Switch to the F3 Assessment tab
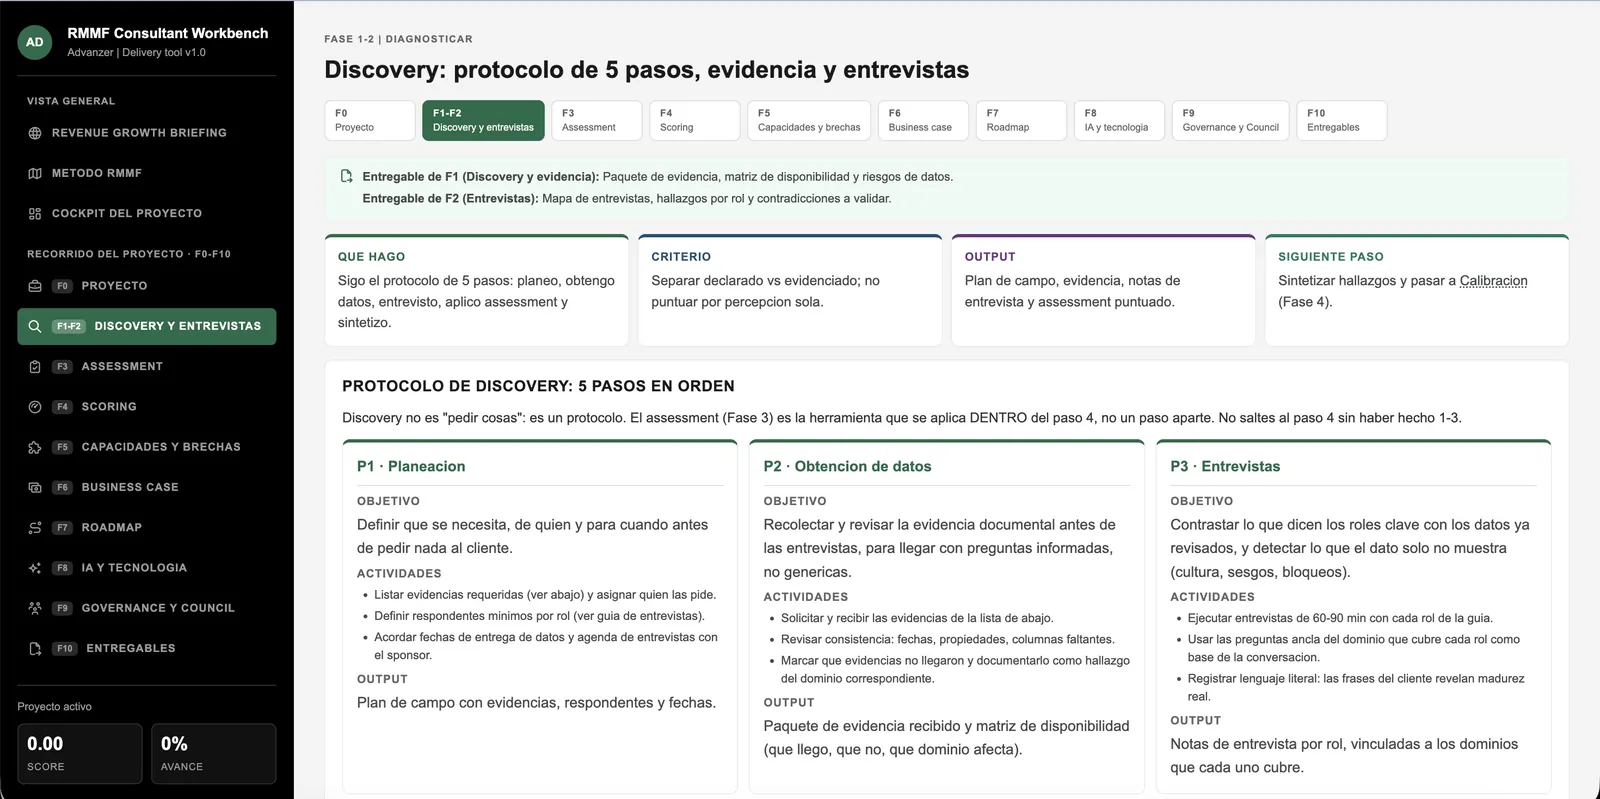1600x799 pixels. (x=596, y=120)
